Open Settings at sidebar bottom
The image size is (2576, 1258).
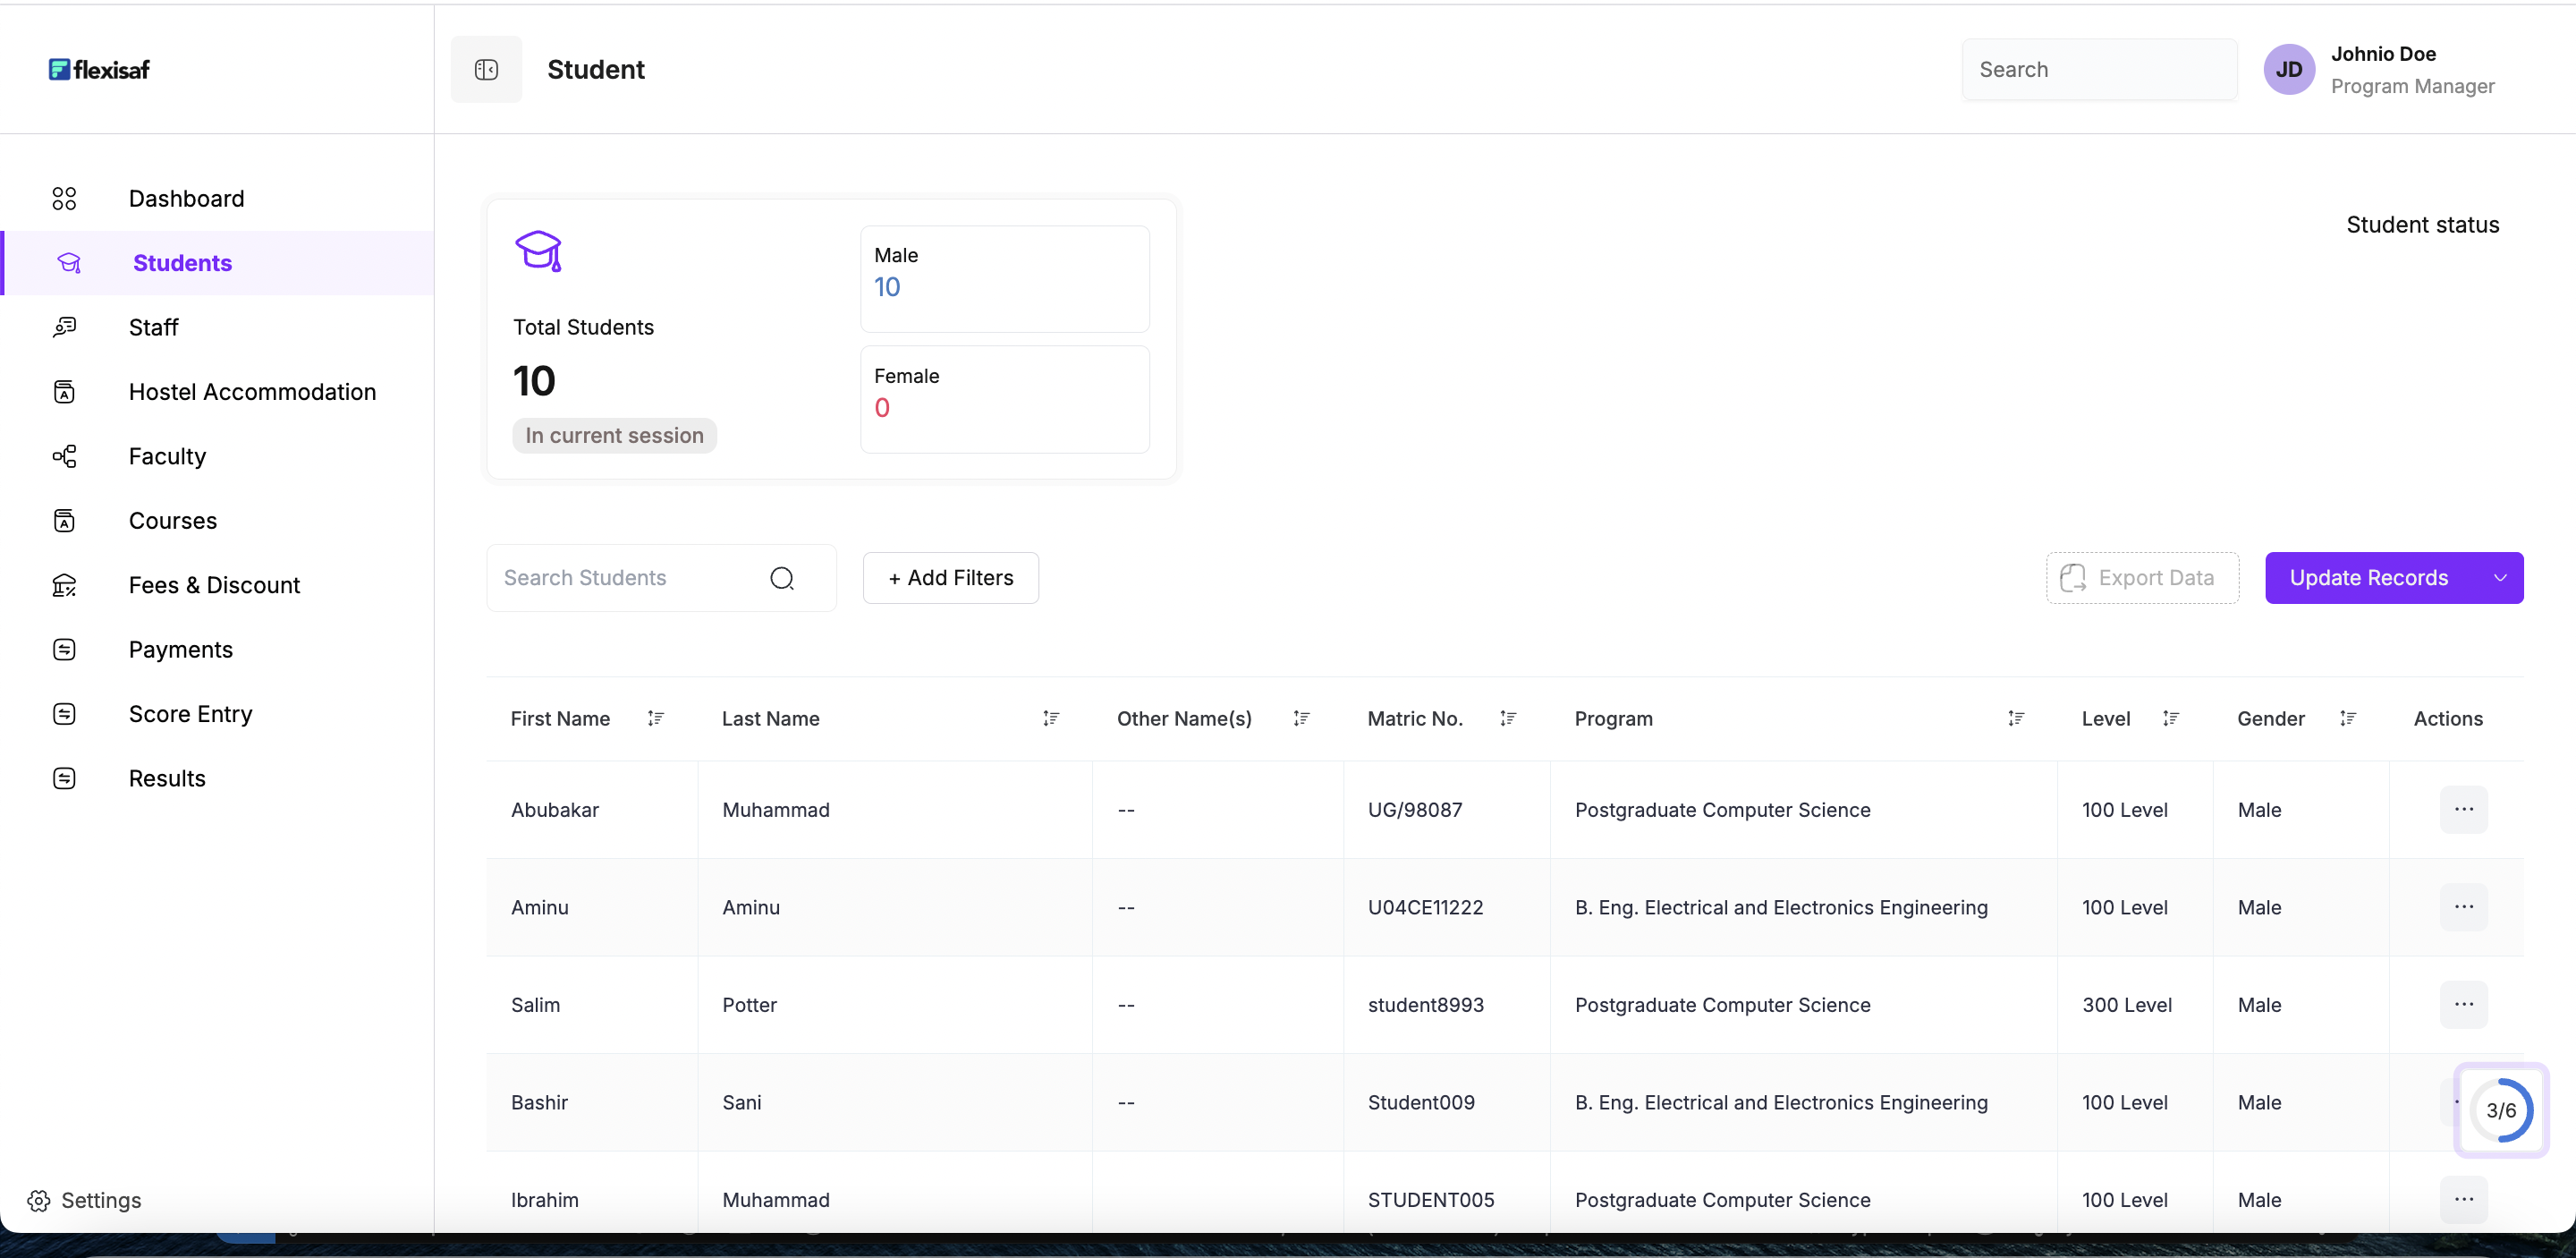click(x=85, y=1200)
